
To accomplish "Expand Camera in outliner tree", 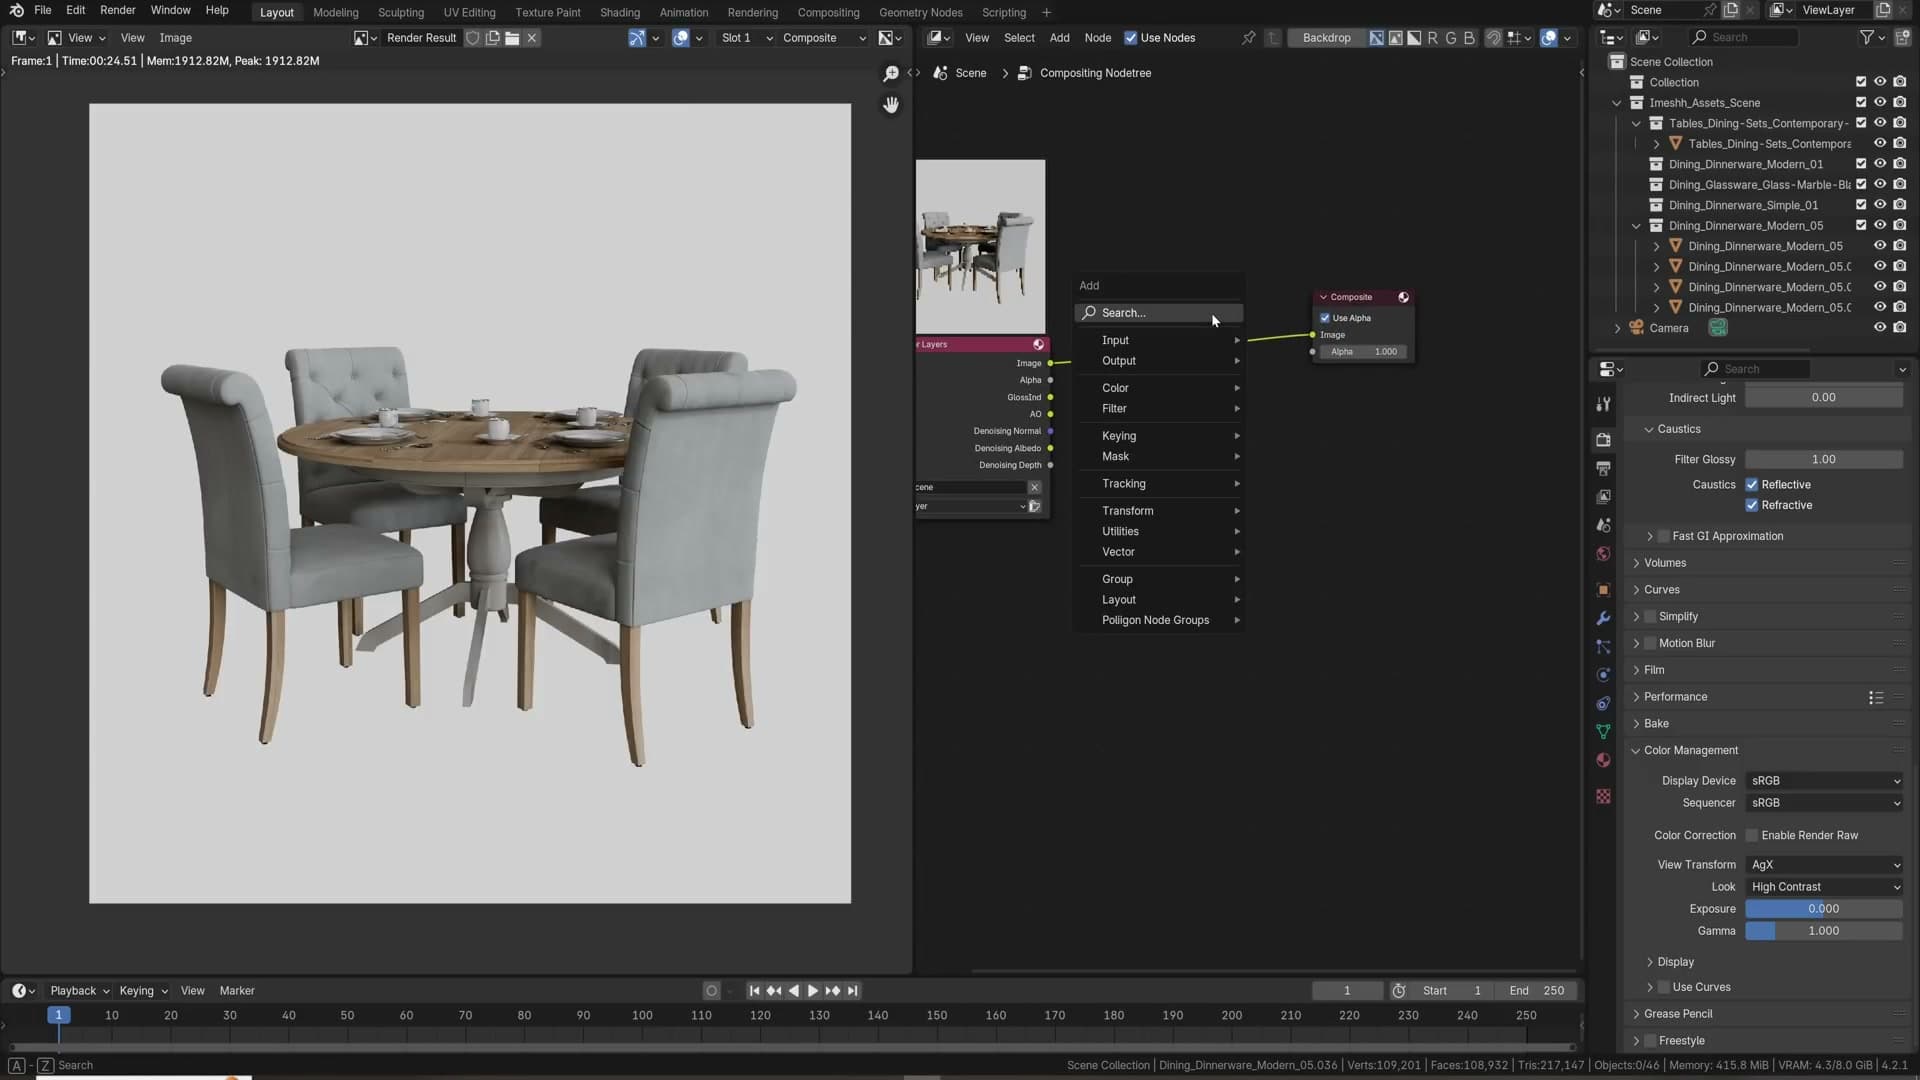I will [x=1617, y=328].
